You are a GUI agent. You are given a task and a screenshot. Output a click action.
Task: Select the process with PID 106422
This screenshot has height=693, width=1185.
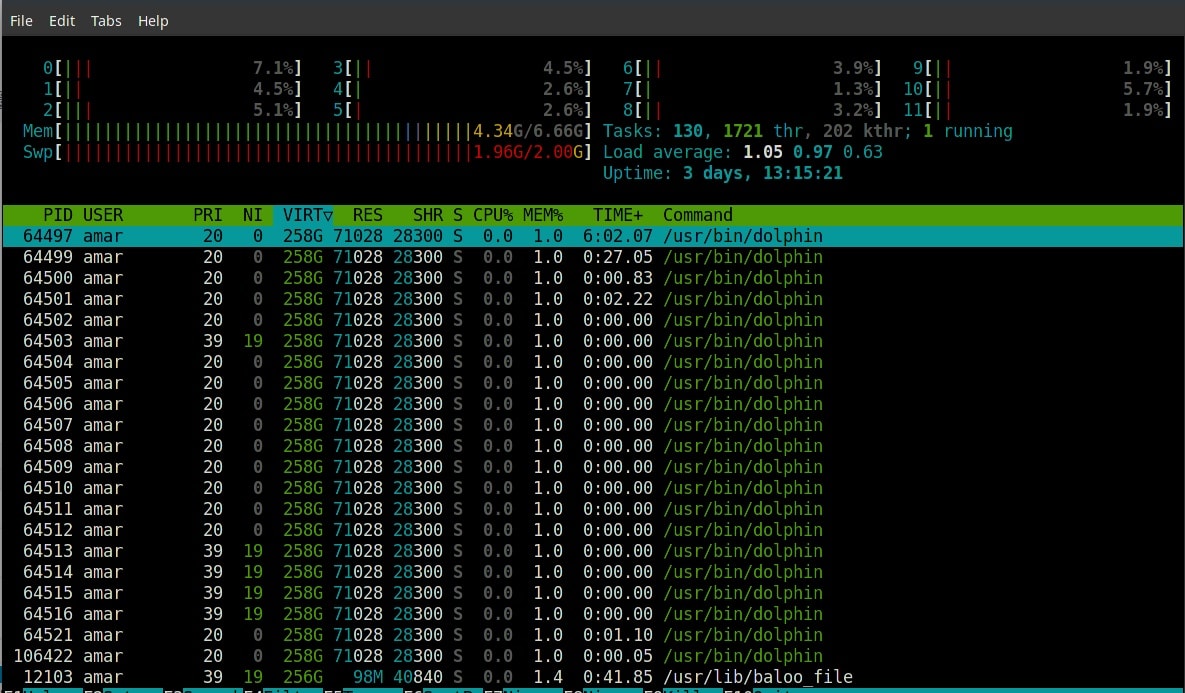point(592,656)
